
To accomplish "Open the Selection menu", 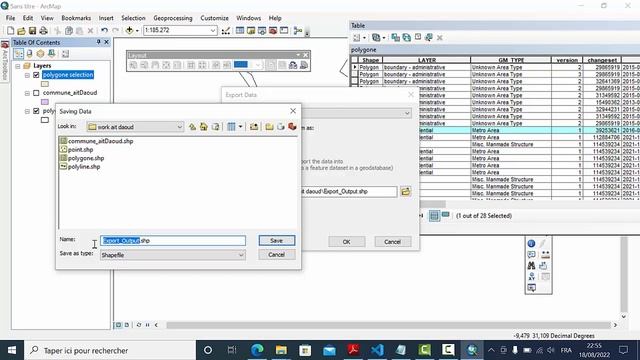I will (x=133, y=18).
